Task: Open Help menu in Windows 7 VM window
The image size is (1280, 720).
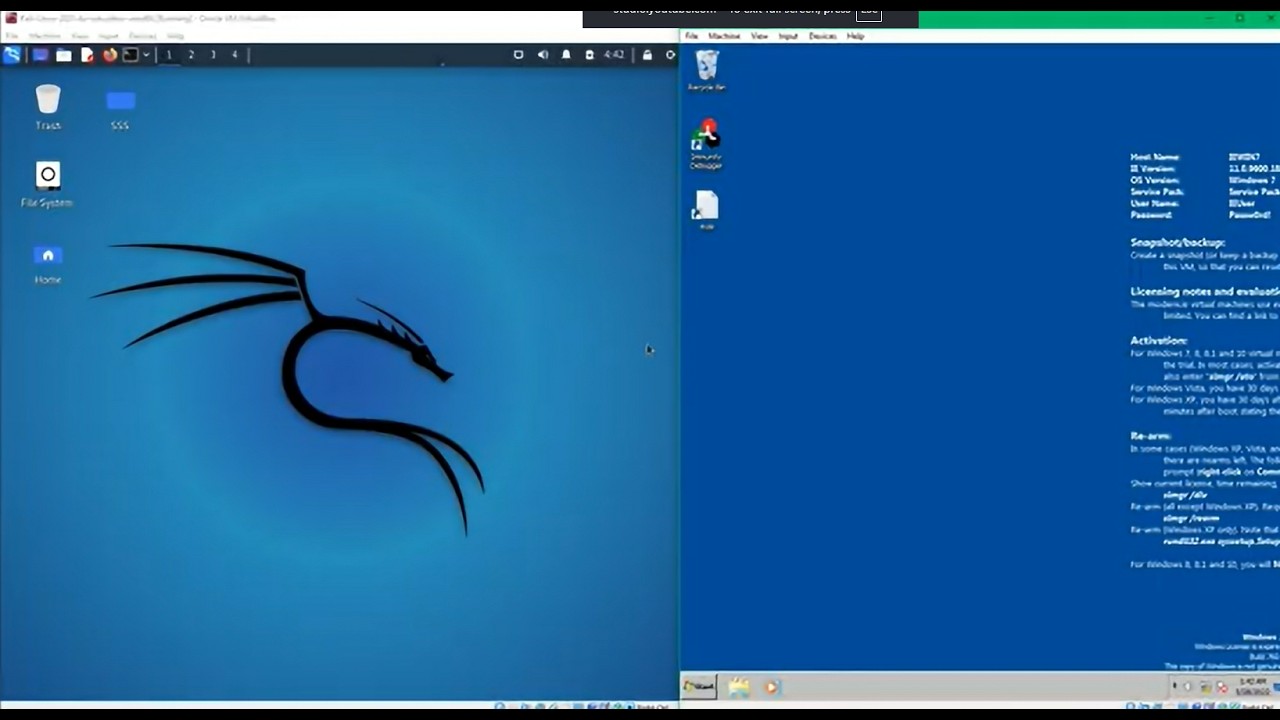Action: [x=855, y=36]
